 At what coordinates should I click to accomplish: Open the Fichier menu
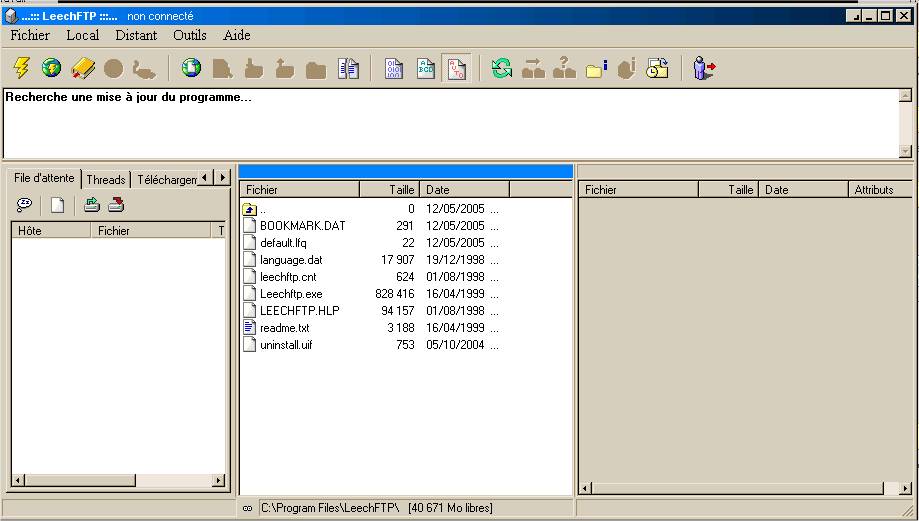(x=30, y=35)
